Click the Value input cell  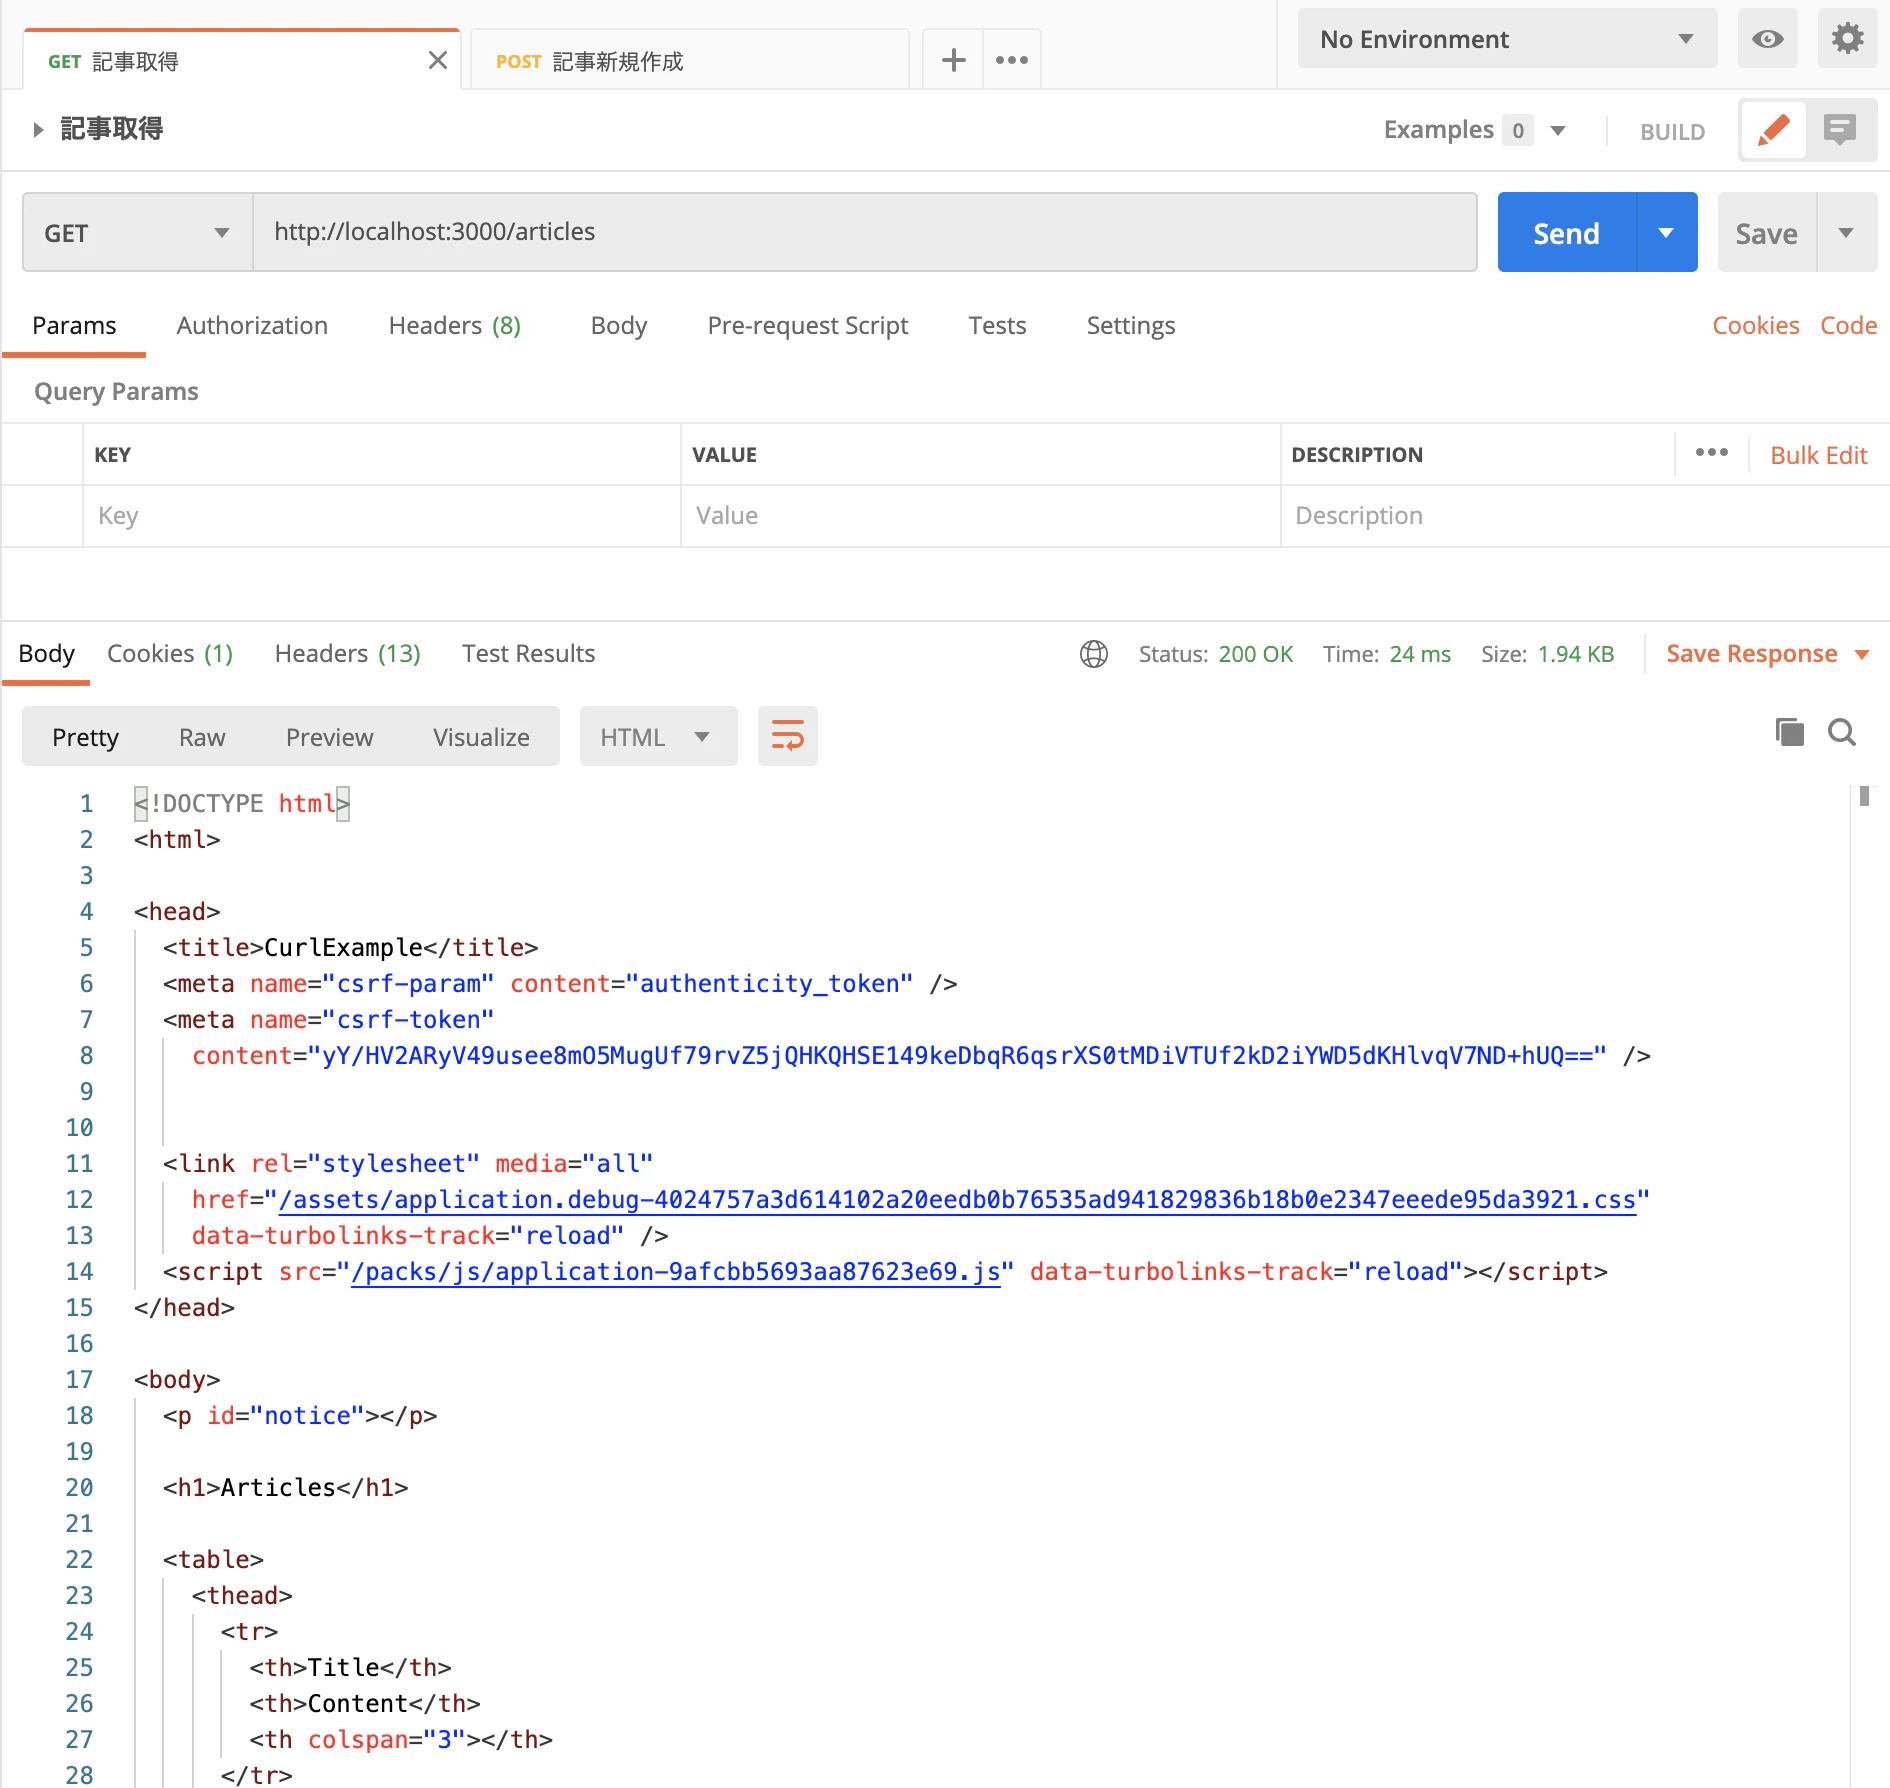pyautogui.click(x=980, y=516)
